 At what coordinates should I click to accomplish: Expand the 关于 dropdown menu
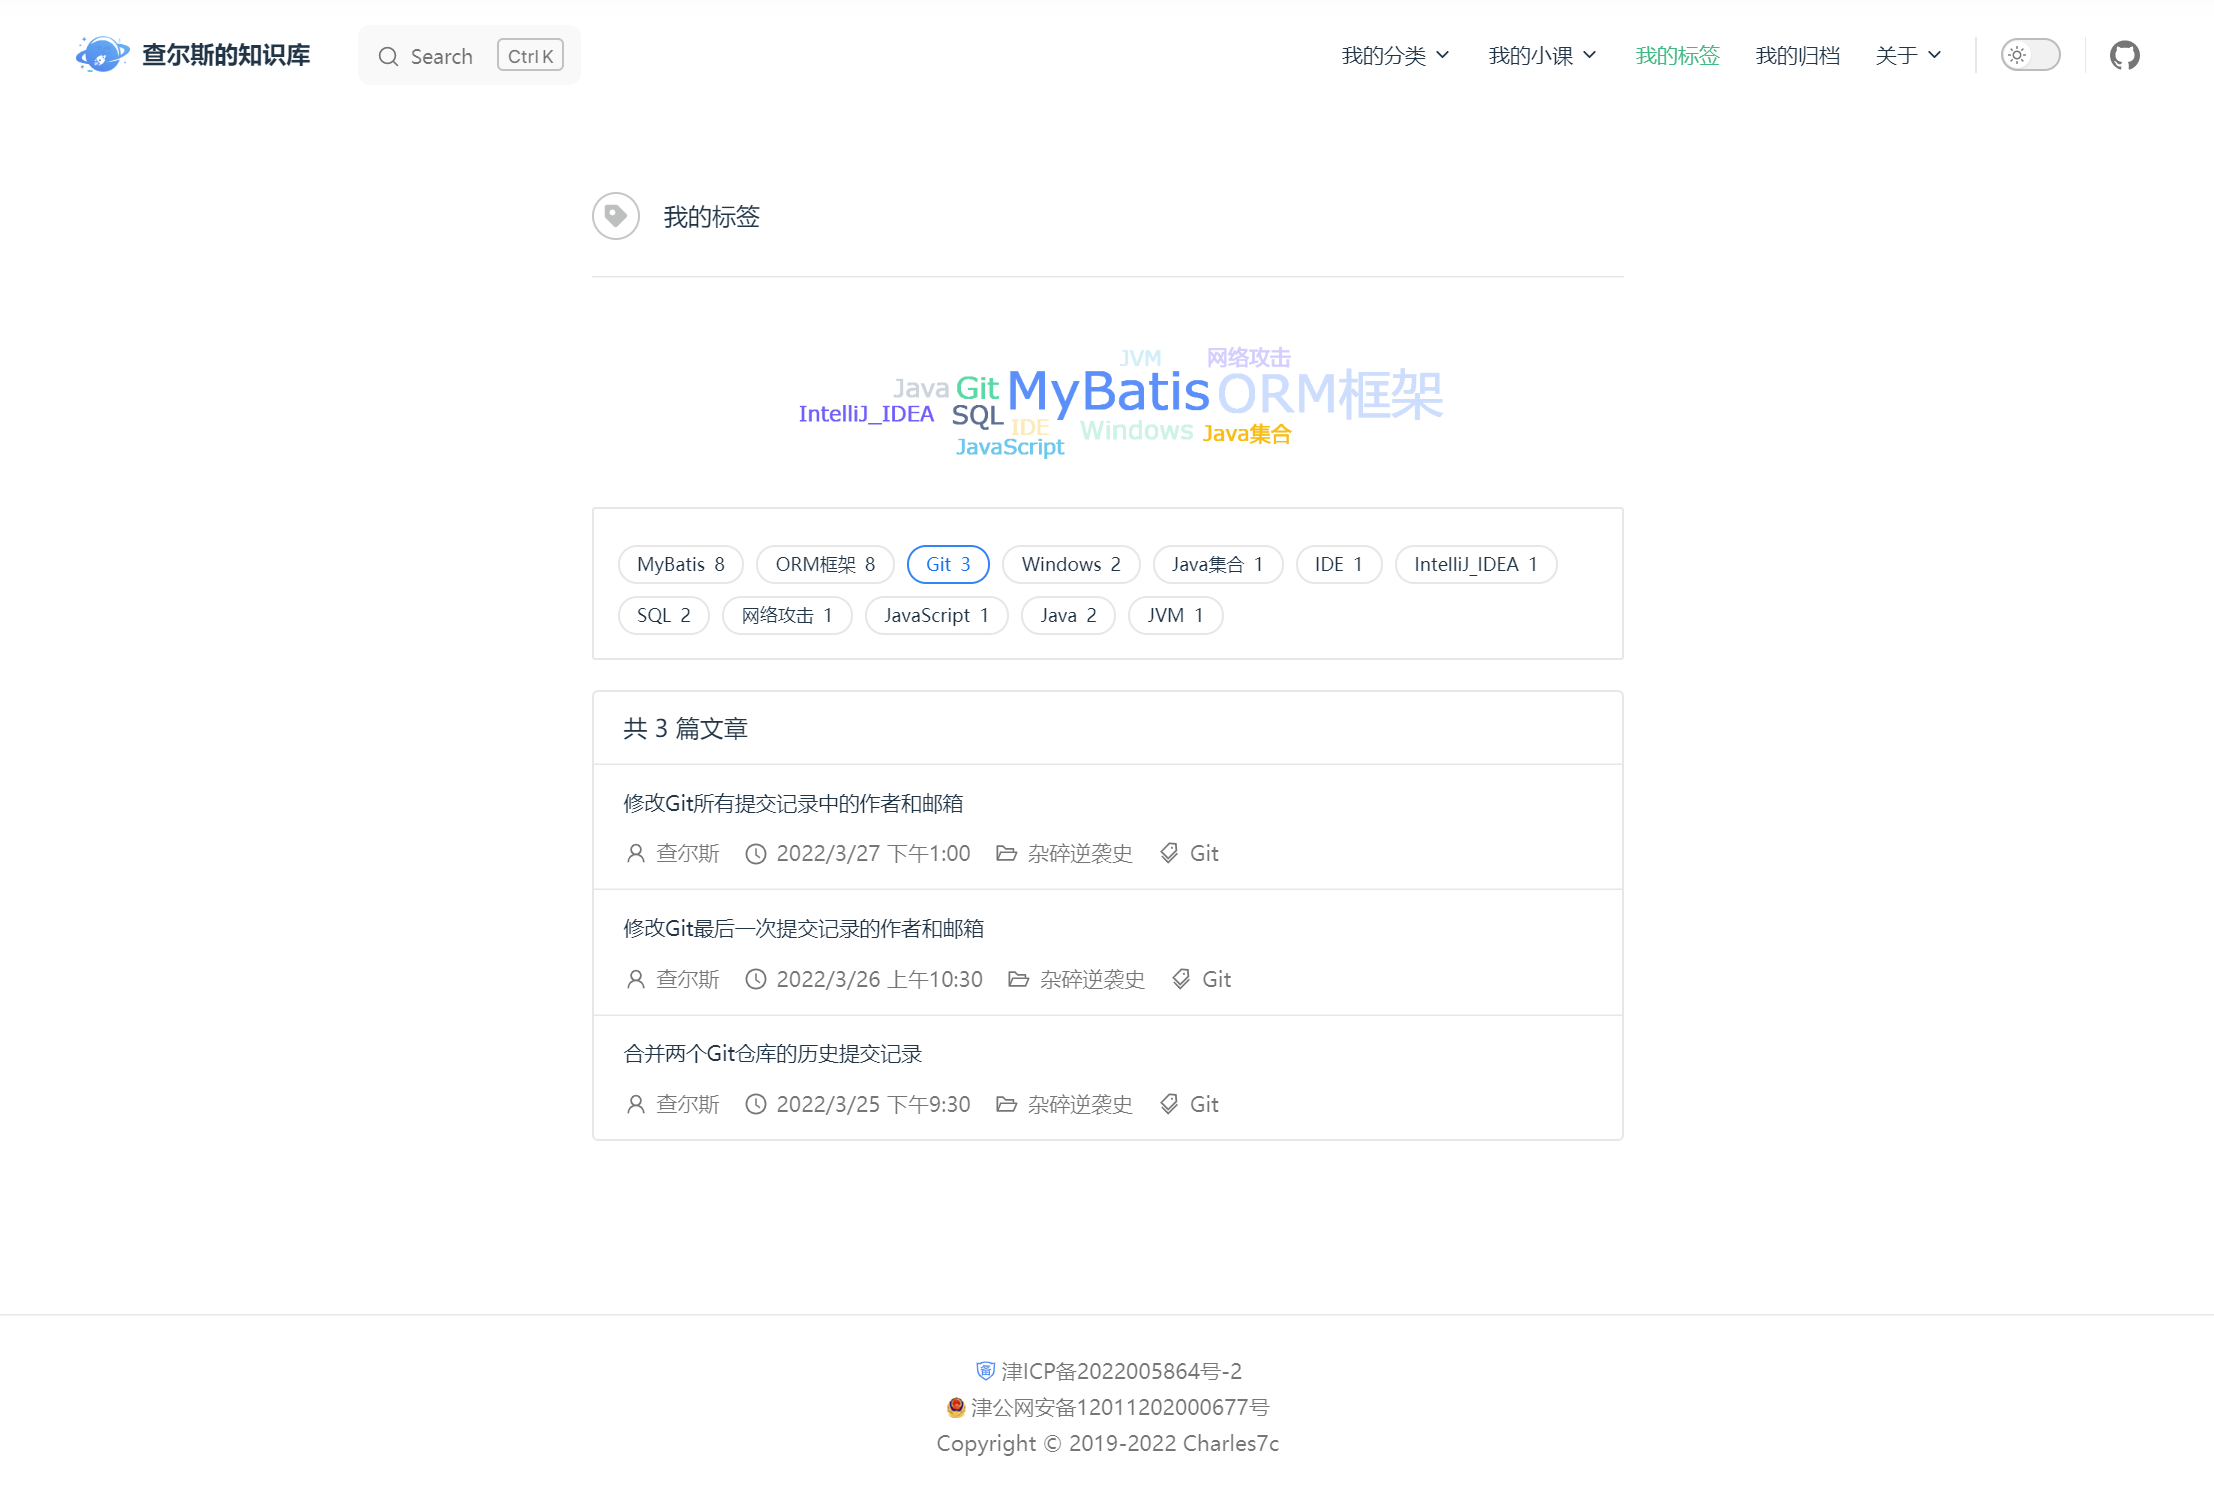click(1908, 55)
